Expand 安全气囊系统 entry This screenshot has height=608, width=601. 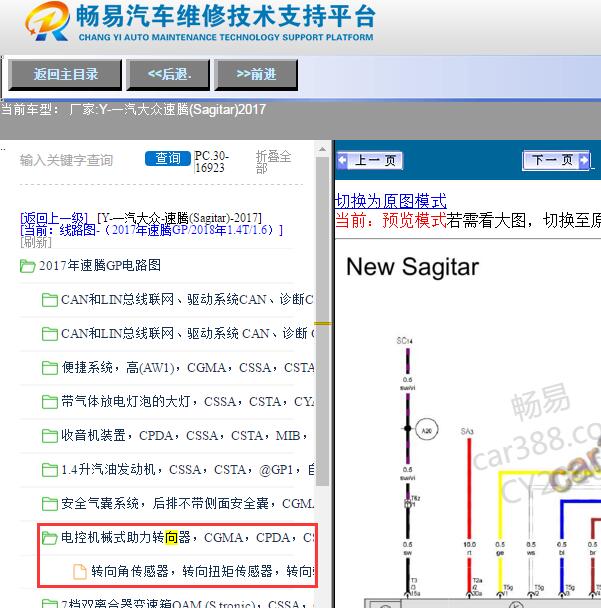[188, 503]
